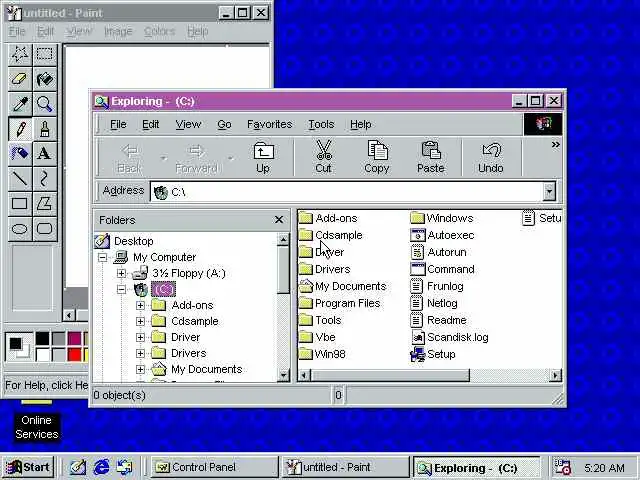Open the Favorites menu
The height and width of the screenshot is (480, 640).
(x=270, y=124)
